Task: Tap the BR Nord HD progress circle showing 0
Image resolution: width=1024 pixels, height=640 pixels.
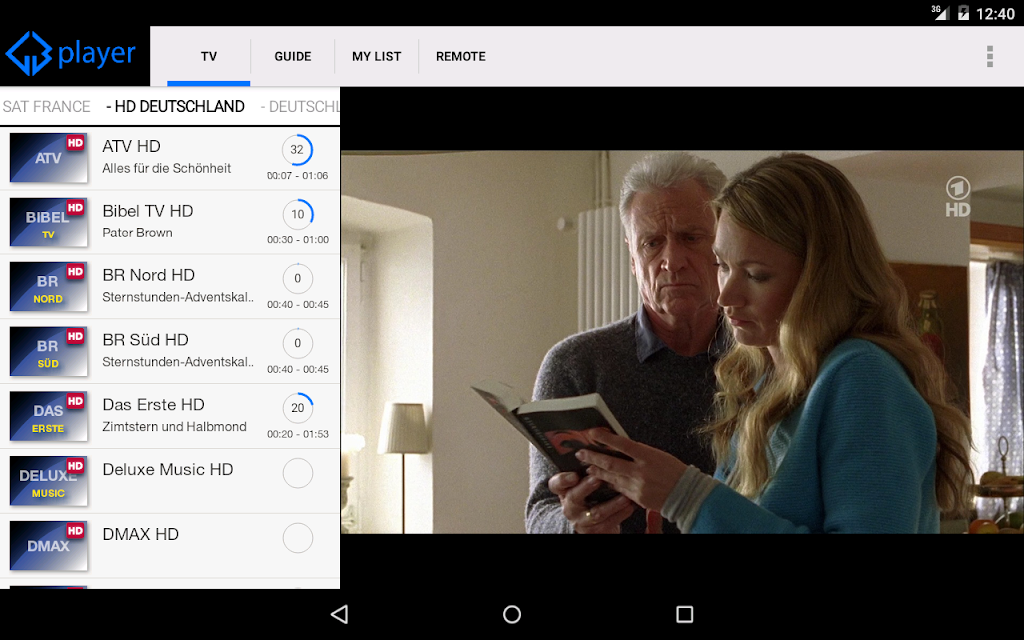Action: pyautogui.click(x=298, y=279)
